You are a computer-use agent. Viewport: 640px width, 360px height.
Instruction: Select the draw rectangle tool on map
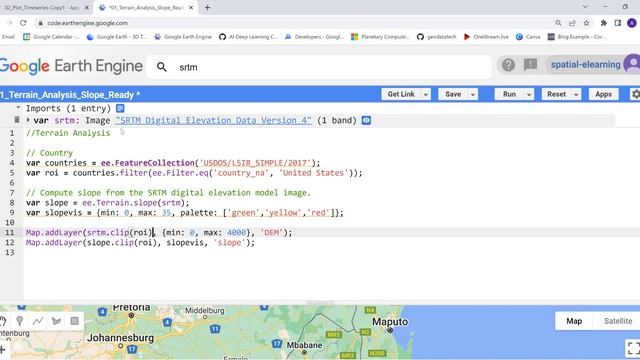[74, 321]
